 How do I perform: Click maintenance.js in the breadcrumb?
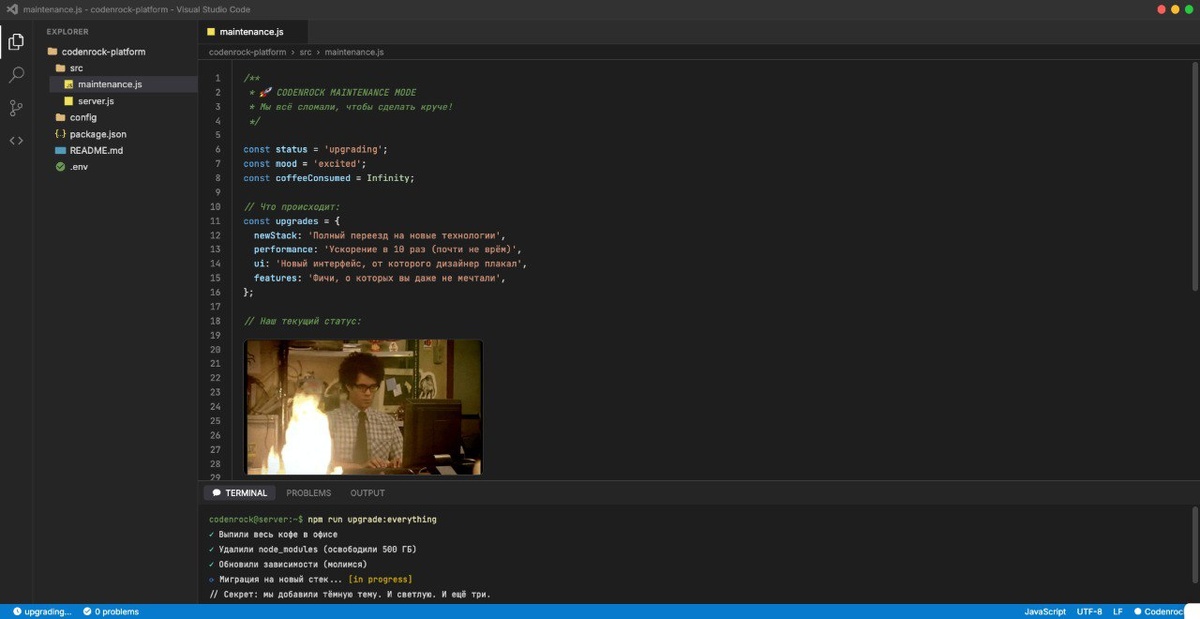point(354,52)
